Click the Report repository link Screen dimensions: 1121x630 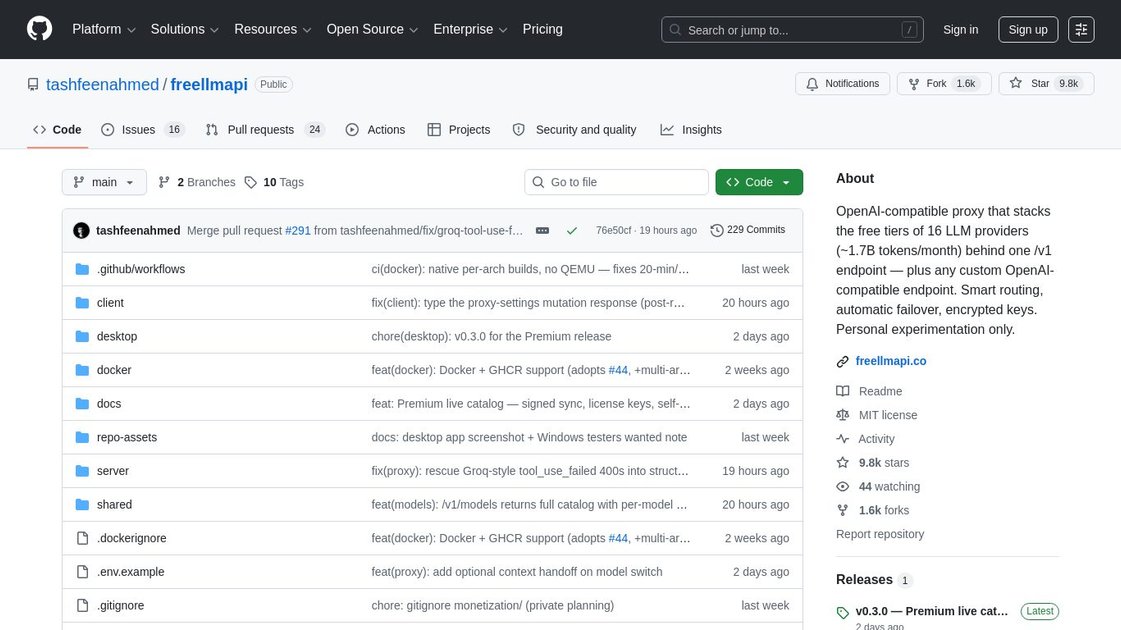[x=880, y=534]
